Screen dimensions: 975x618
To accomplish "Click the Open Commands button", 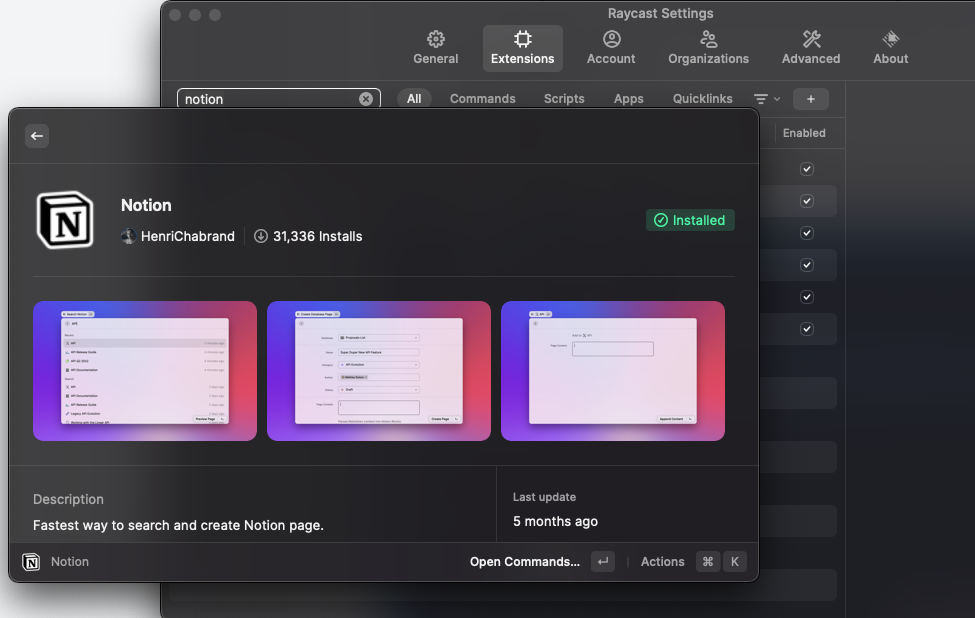I will point(524,561).
